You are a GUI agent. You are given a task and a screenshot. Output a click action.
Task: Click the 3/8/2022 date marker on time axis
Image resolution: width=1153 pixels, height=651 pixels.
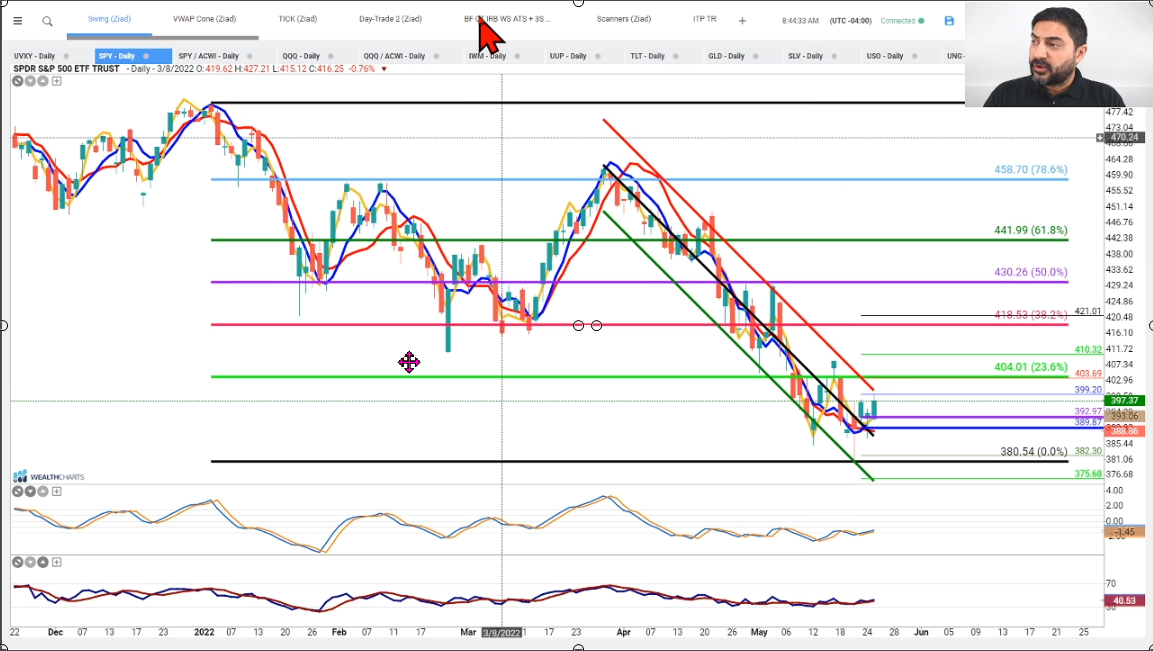(501, 633)
